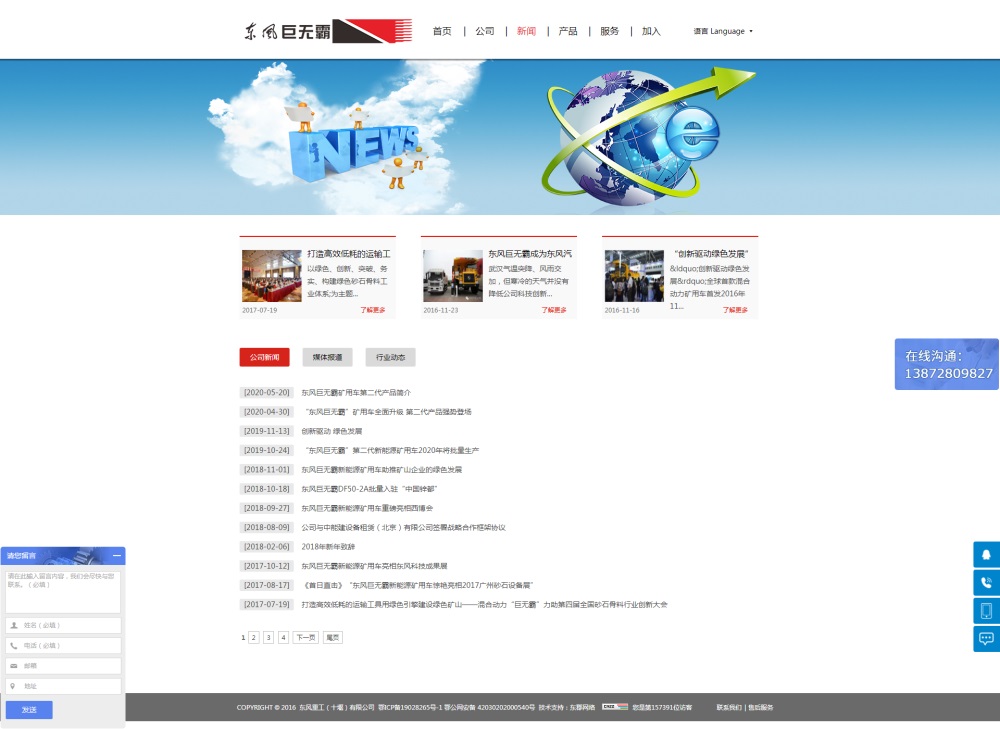Open thumbnail of the 2016-11-23 featured news

pyautogui.click(x=453, y=276)
